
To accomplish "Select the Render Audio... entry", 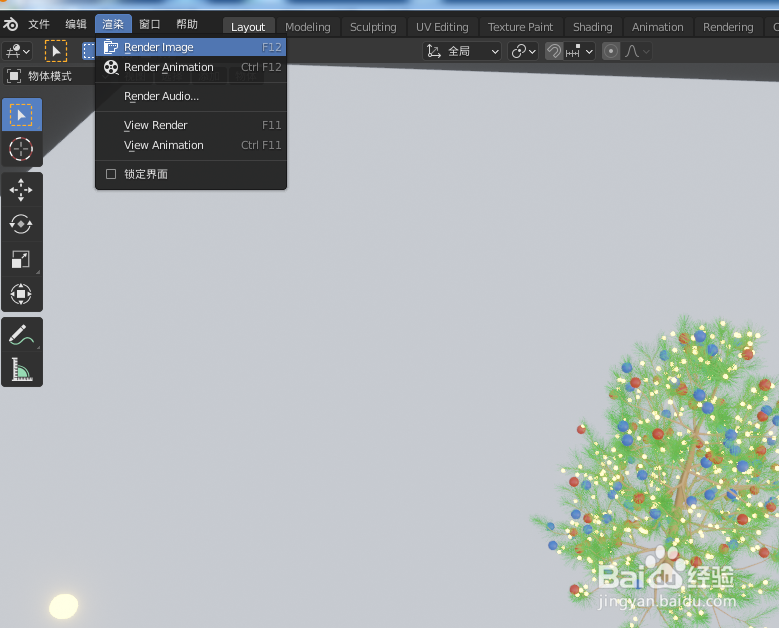I will coord(191,96).
